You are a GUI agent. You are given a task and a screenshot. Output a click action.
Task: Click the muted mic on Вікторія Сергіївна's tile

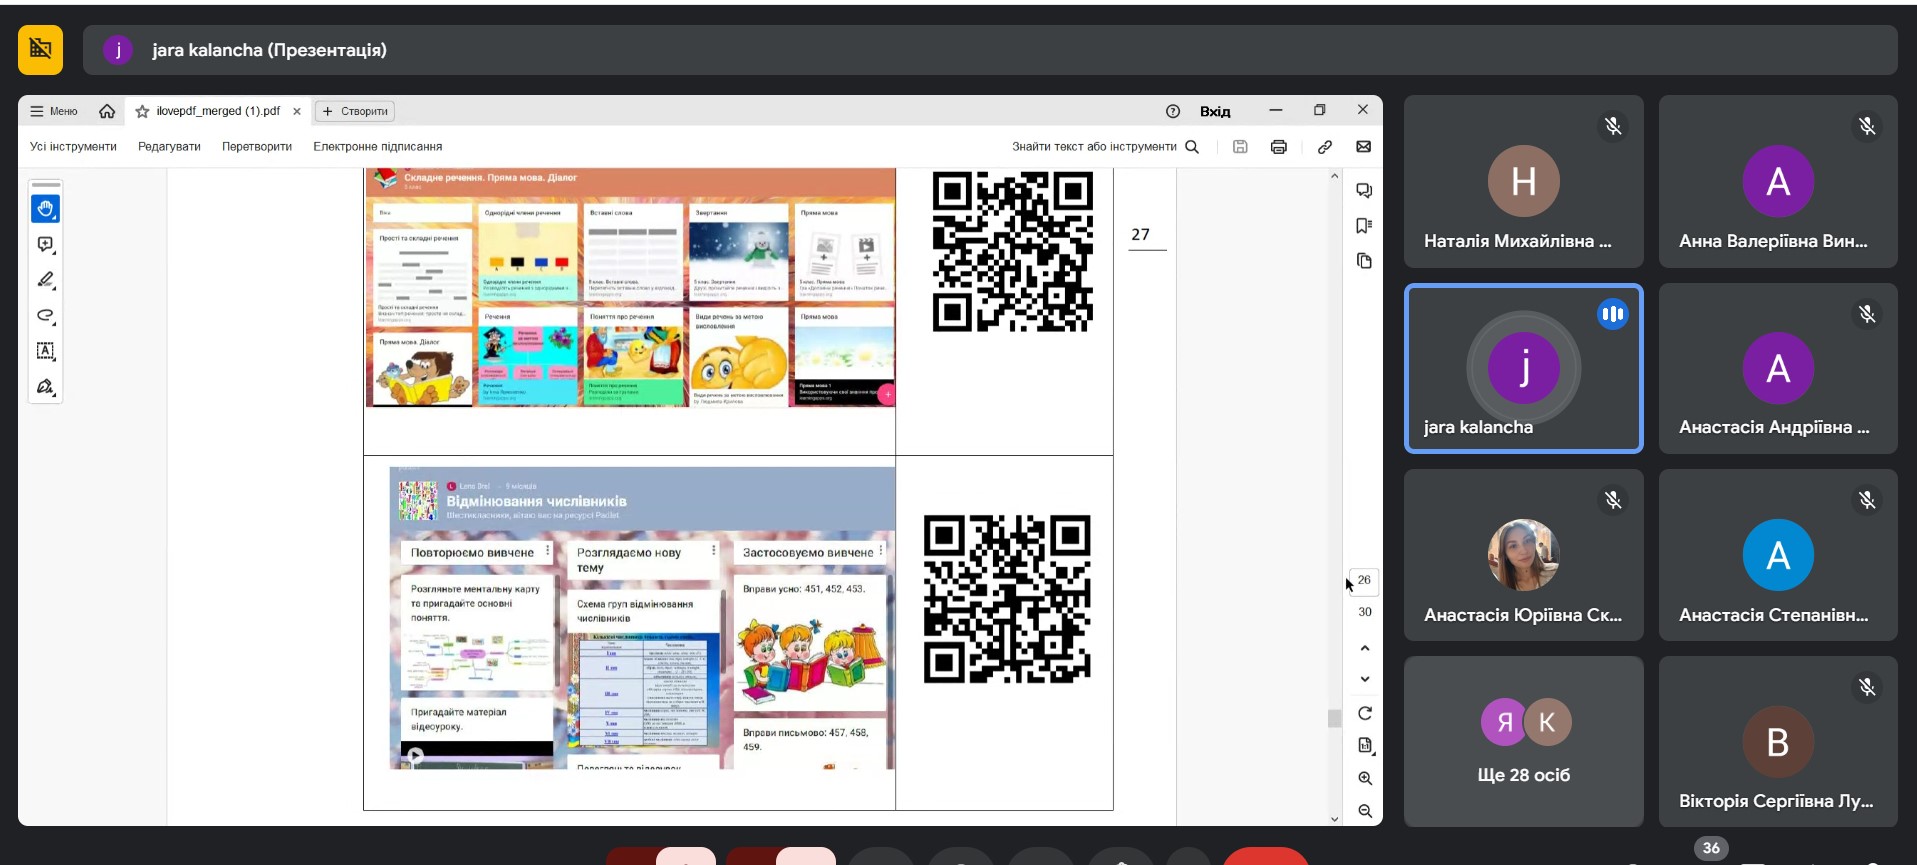1867,687
